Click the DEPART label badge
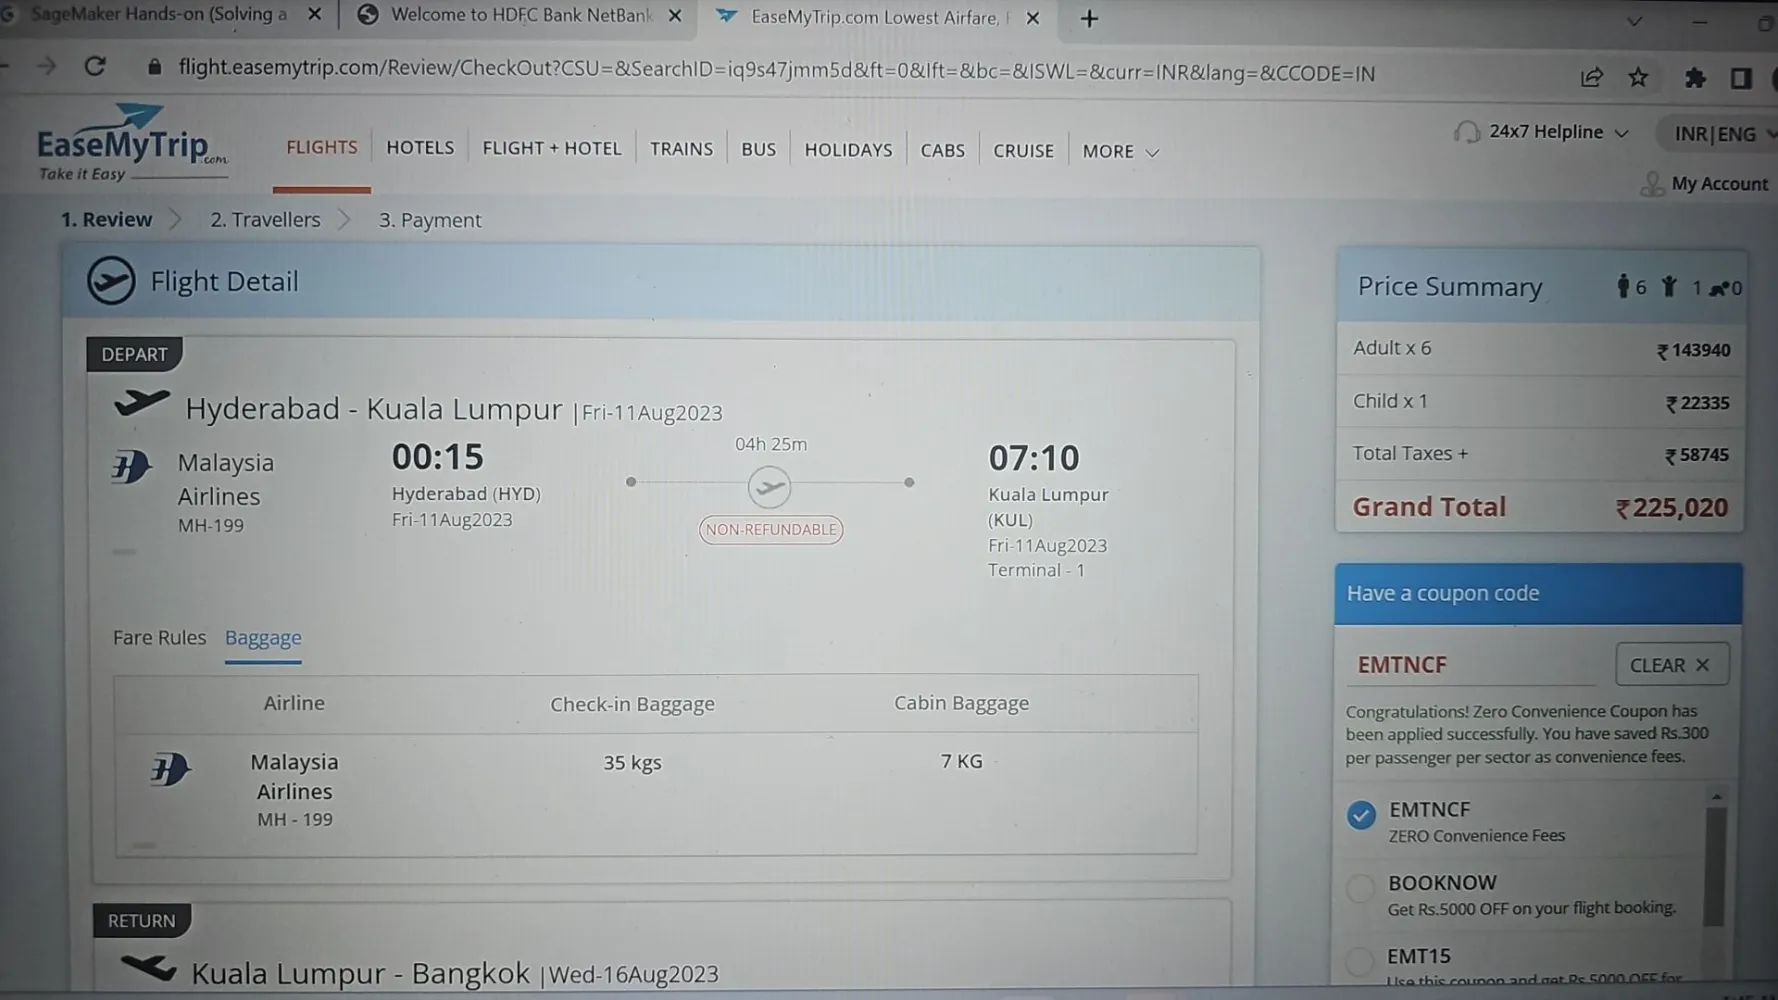This screenshot has width=1778, height=1000. coord(134,354)
